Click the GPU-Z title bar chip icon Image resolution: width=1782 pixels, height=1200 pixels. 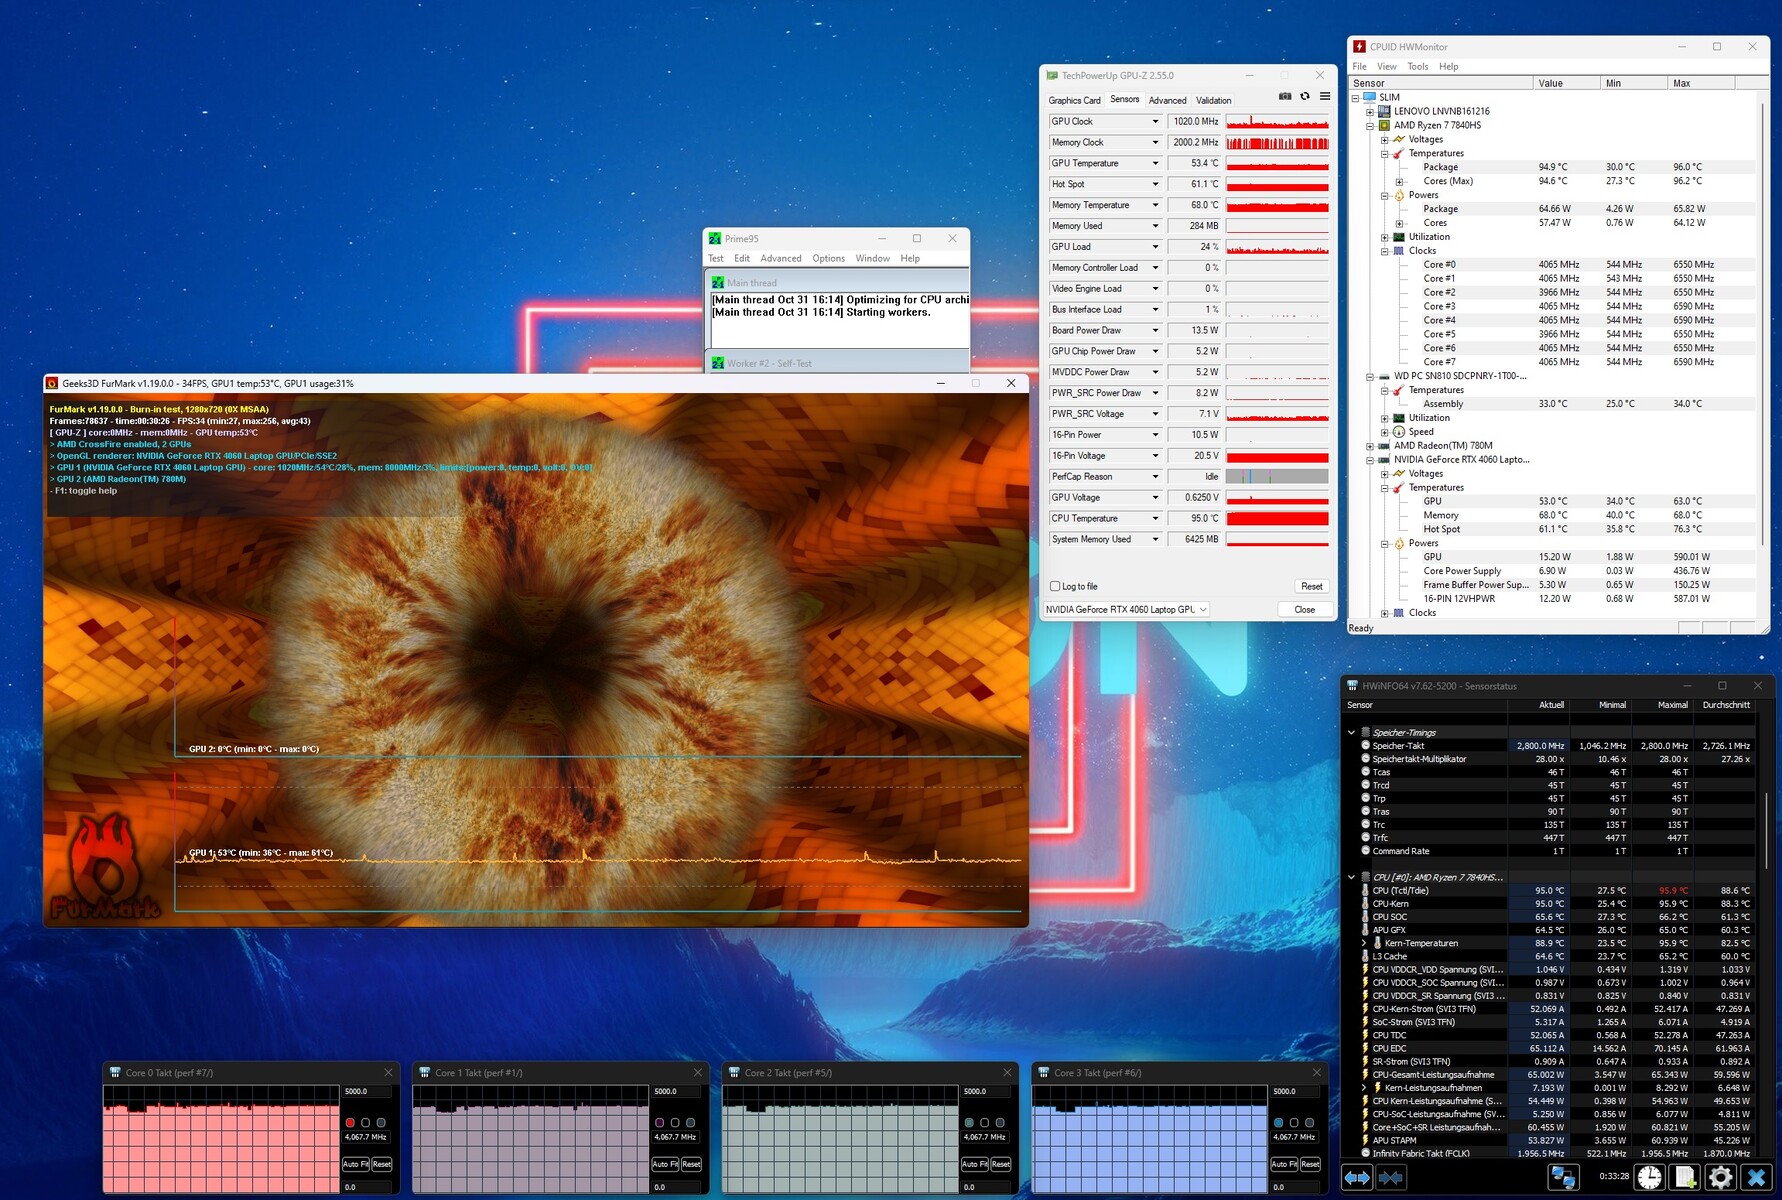[1051, 75]
